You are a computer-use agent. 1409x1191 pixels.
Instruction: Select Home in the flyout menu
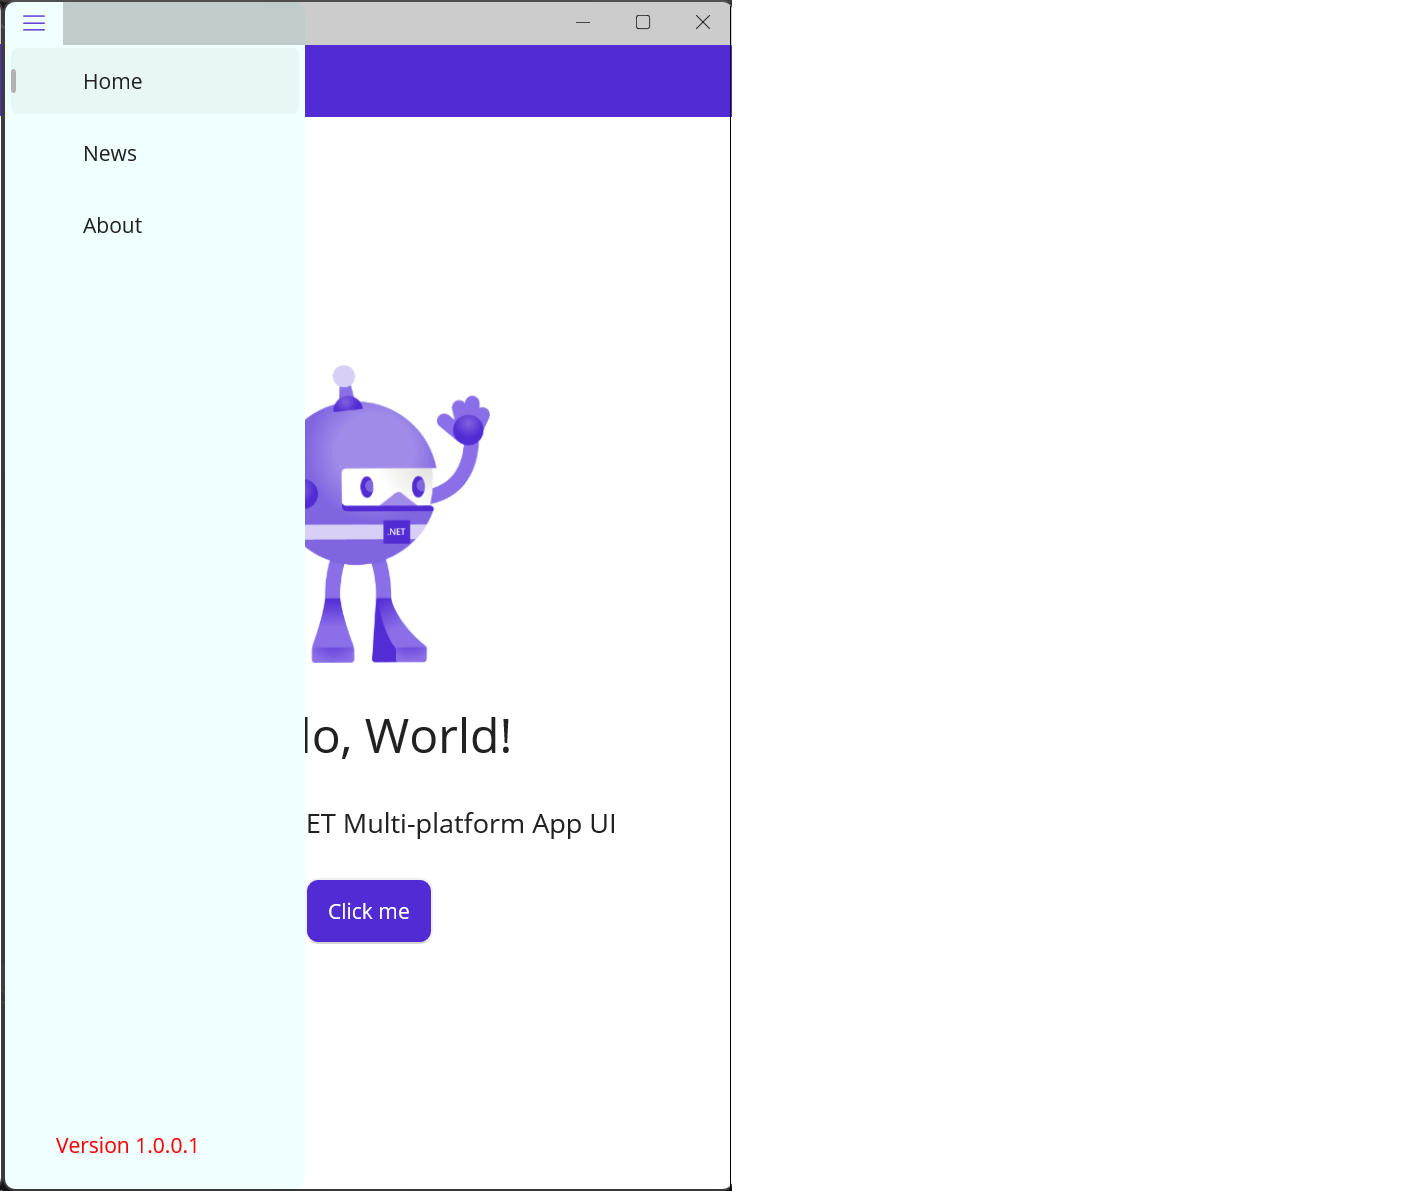tap(155, 81)
